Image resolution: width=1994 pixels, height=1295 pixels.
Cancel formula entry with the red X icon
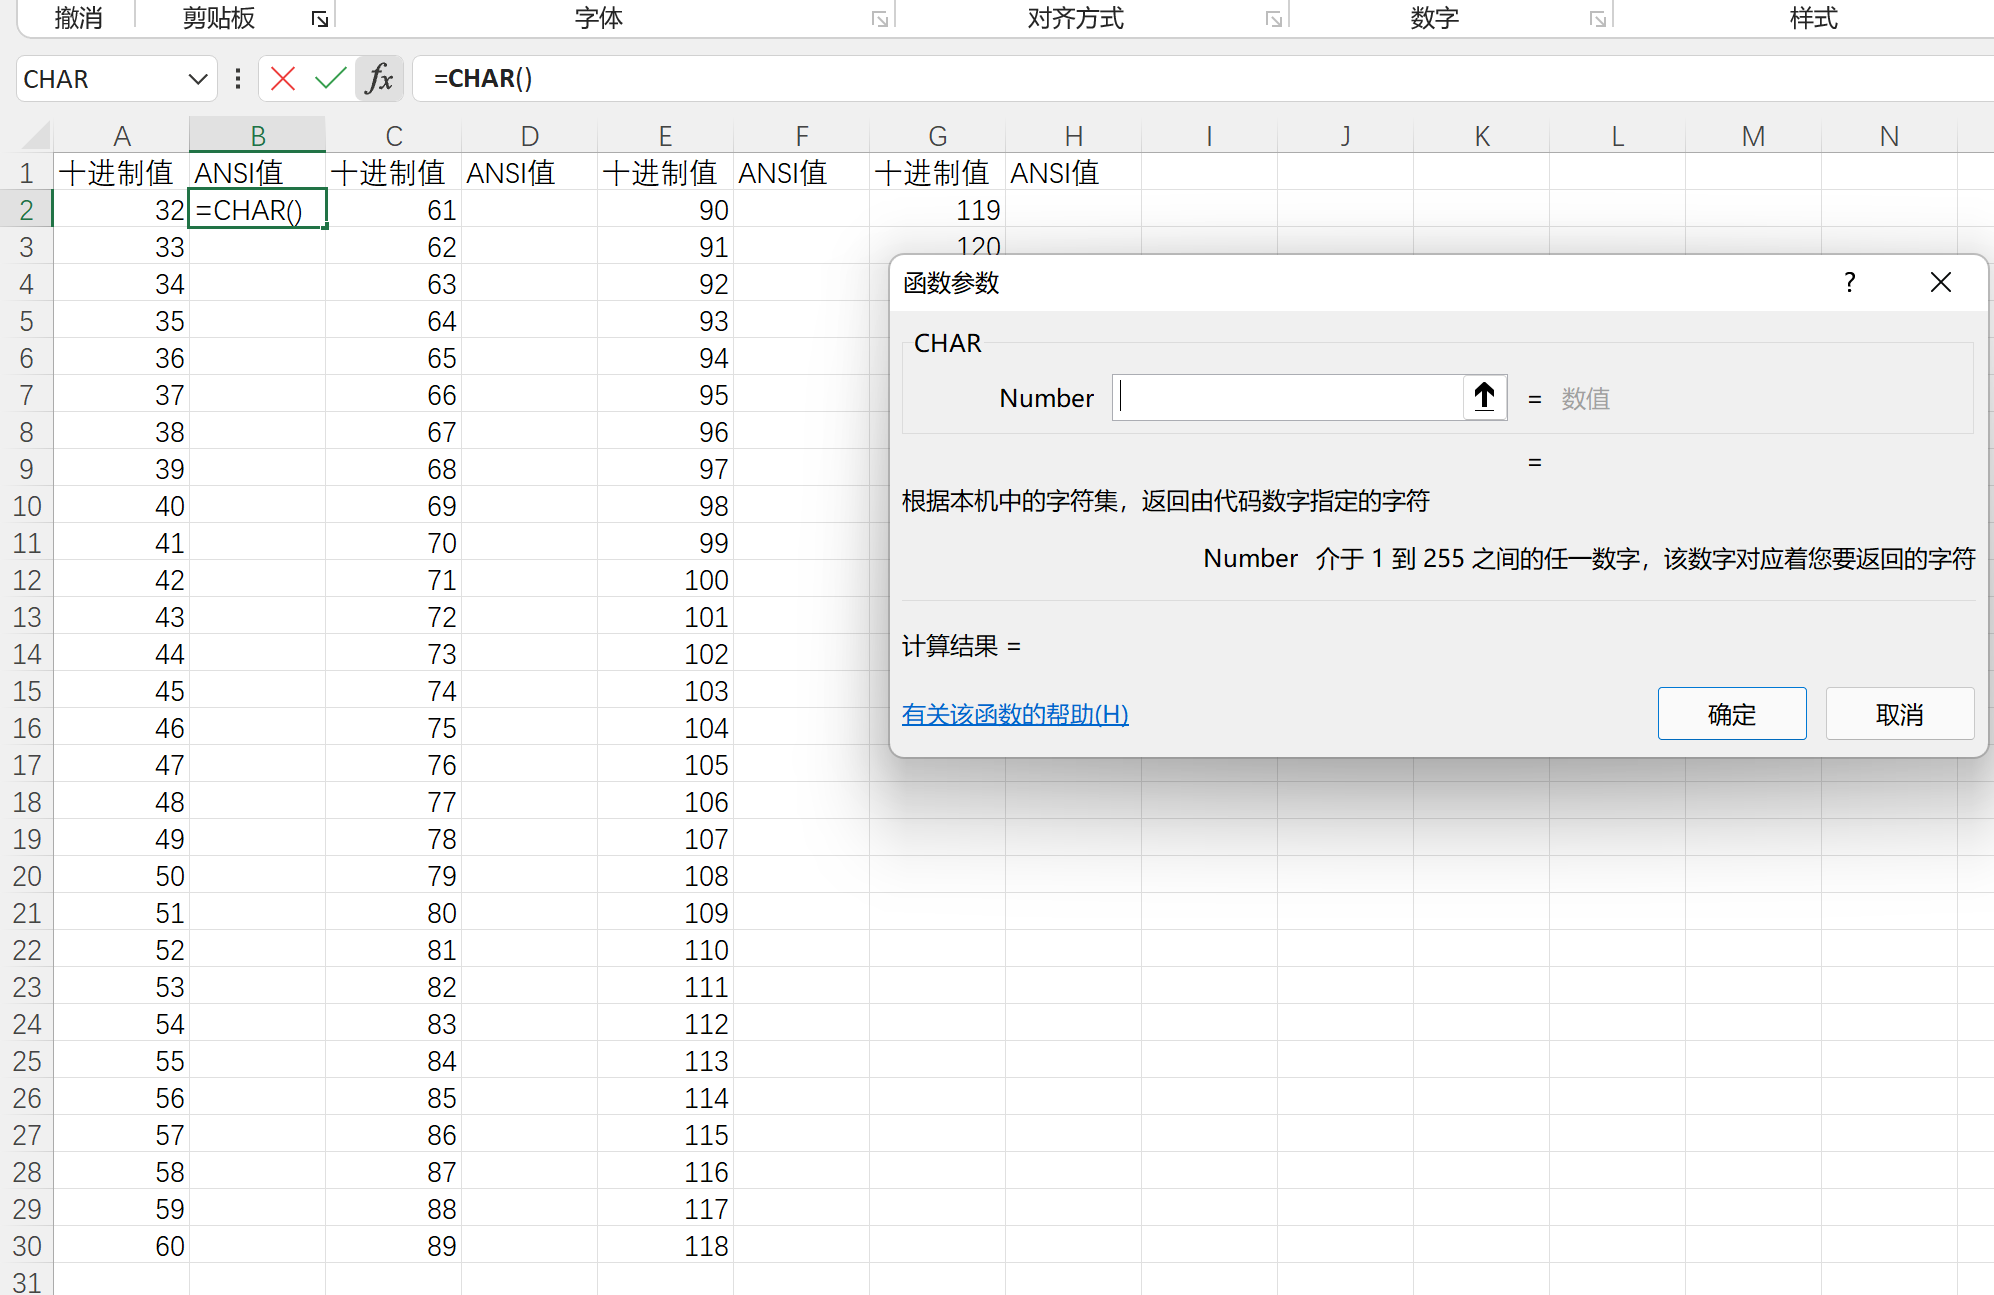[x=283, y=78]
